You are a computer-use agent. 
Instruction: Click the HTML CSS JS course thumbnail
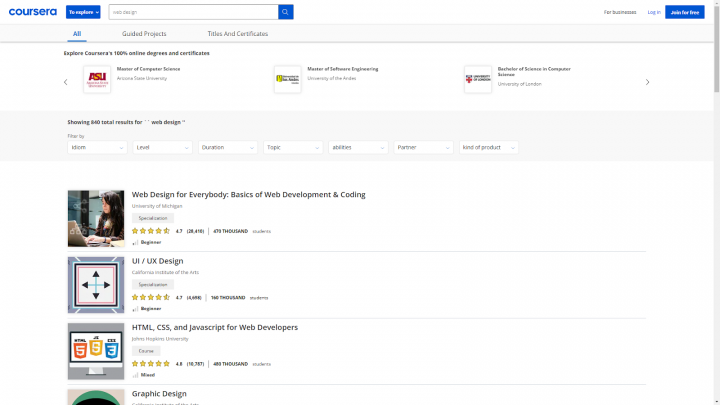(96, 351)
